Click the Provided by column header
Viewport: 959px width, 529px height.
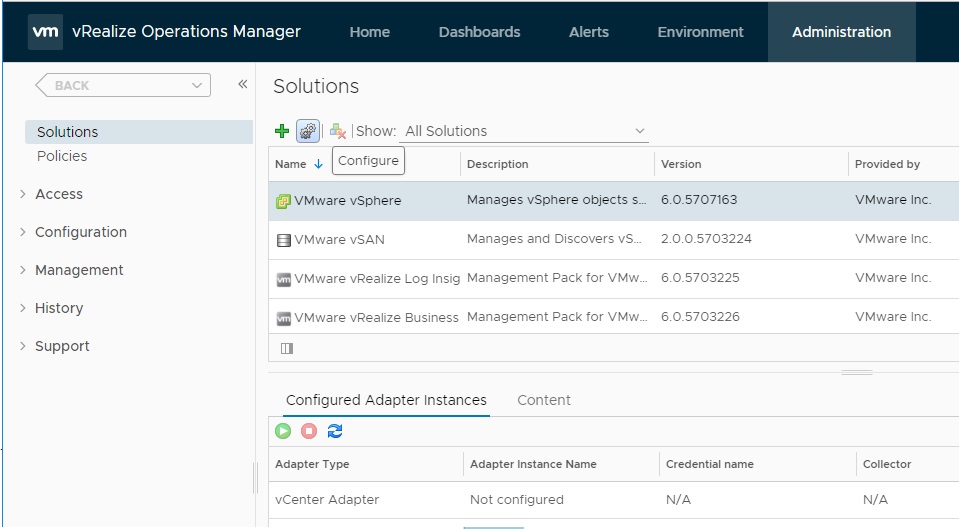click(x=887, y=164)
